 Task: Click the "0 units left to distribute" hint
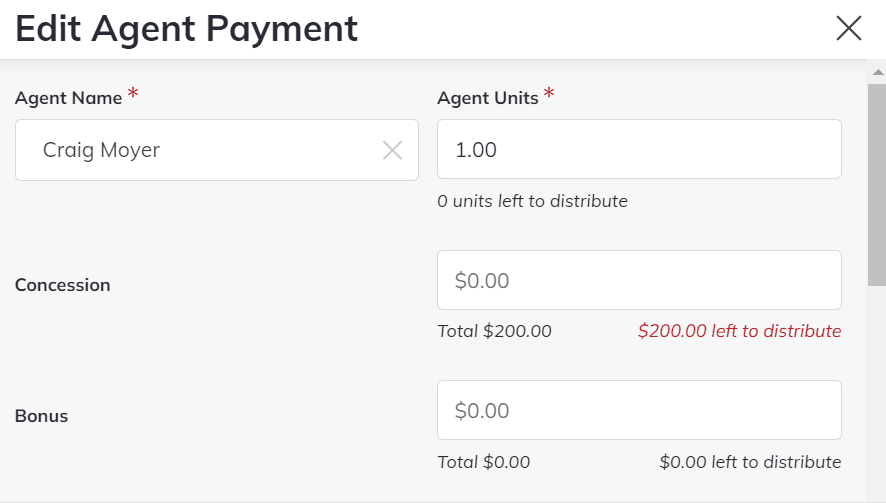pyautogui.click(x=532, y=201)
